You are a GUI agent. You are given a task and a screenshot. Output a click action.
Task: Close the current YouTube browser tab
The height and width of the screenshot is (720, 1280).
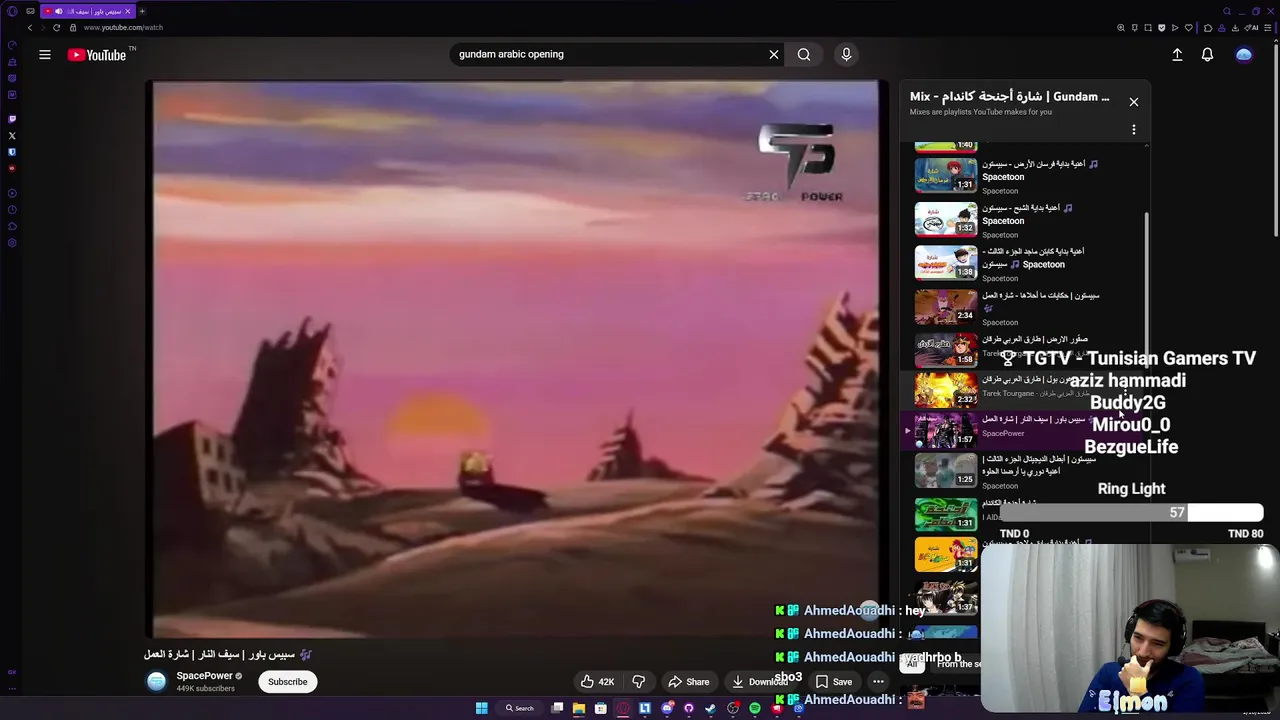(127, 11)
